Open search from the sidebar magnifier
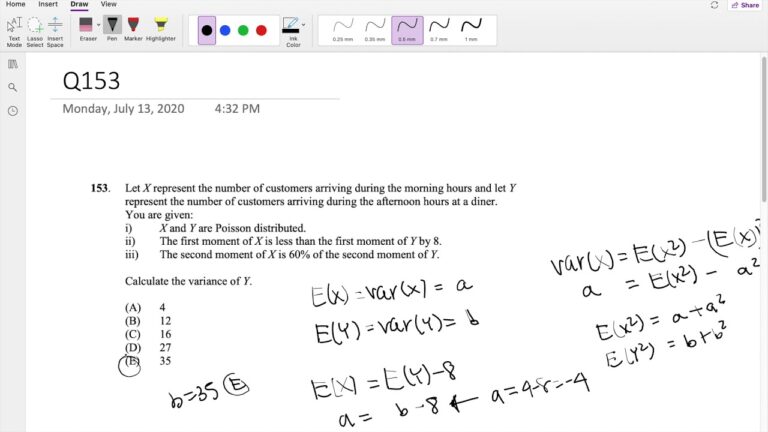768x432 pixels. [x=13, y=87]
